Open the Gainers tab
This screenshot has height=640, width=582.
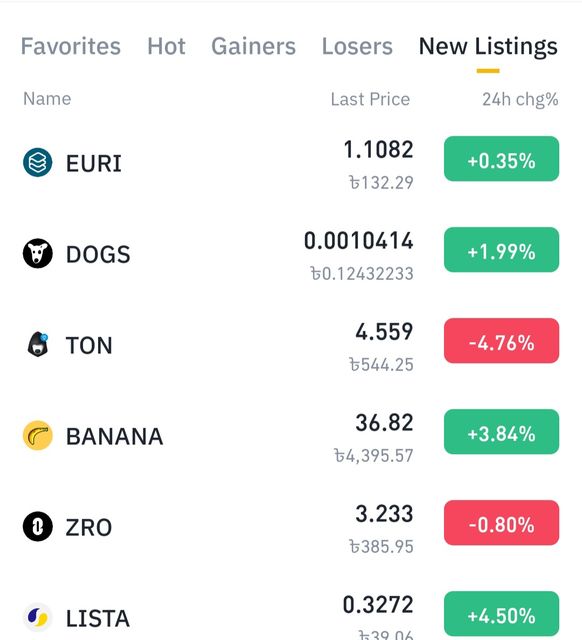(253, 46)
